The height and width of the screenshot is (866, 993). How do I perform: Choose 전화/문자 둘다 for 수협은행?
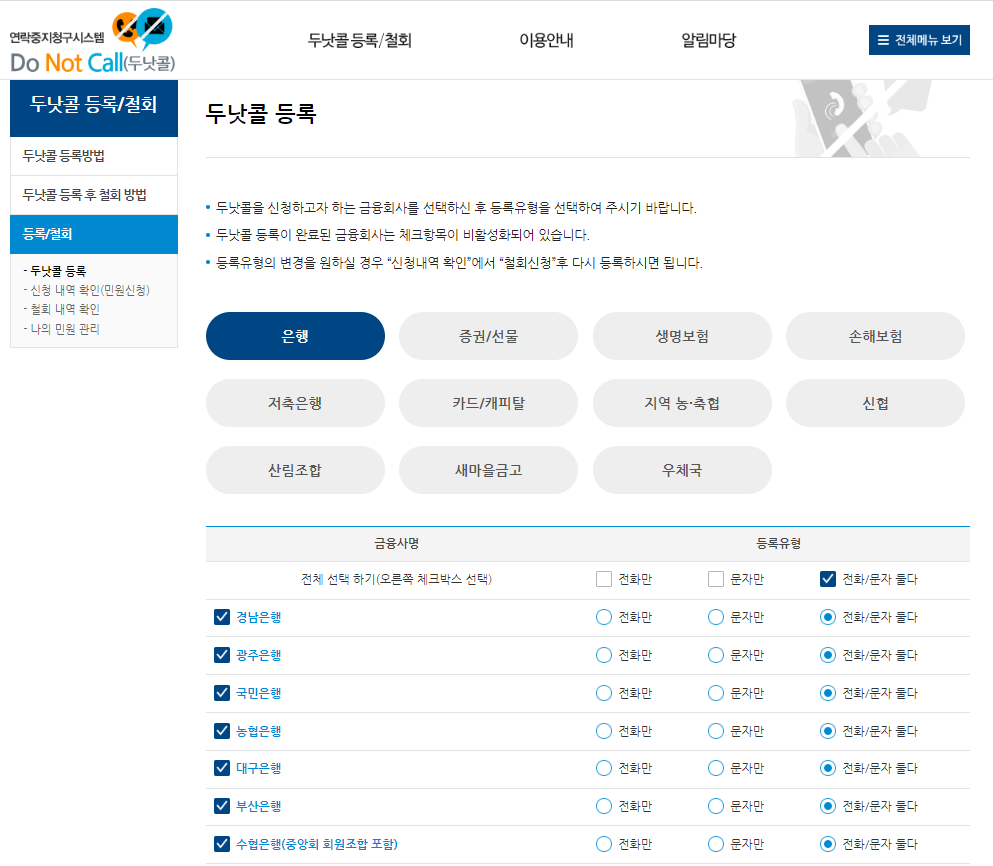point(828,844)
